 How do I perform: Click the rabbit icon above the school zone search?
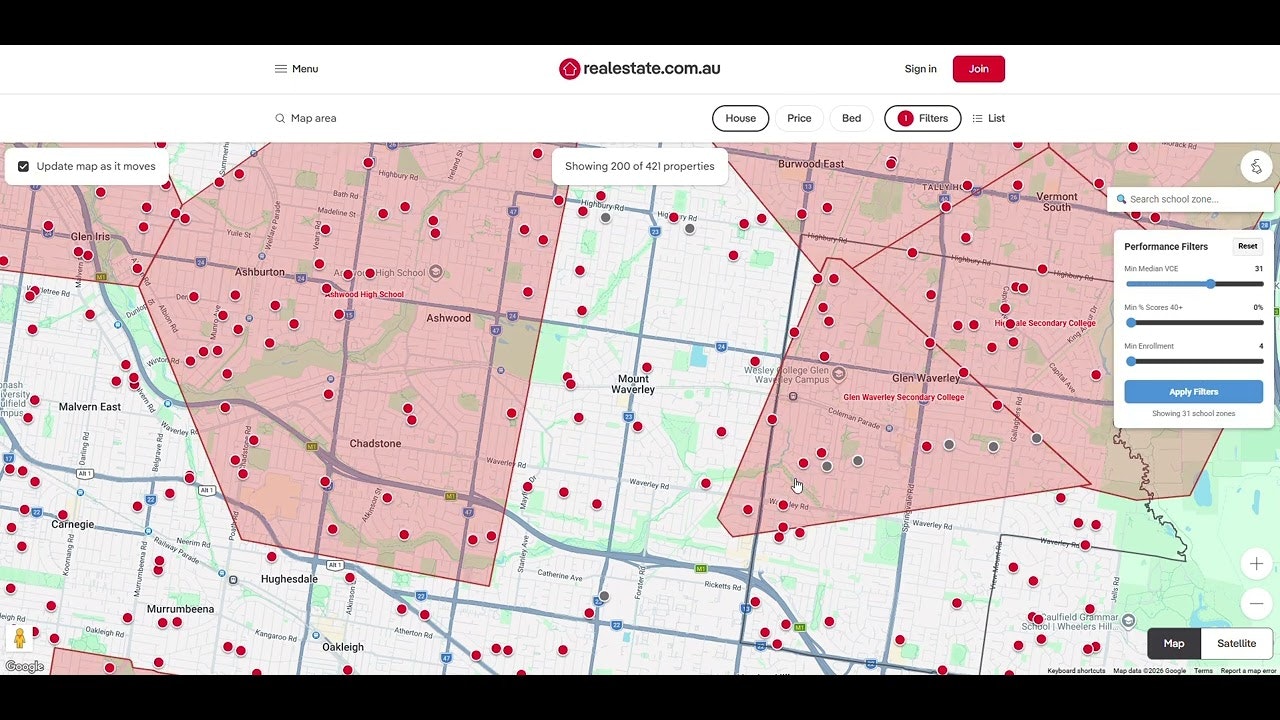point(1256,166)
